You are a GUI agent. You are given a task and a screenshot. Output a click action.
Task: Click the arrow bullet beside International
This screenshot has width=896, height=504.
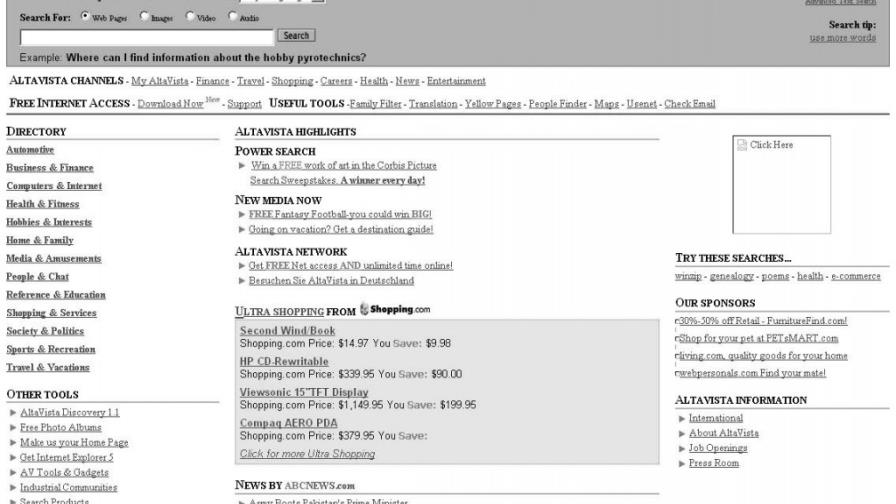click(682, 419)
